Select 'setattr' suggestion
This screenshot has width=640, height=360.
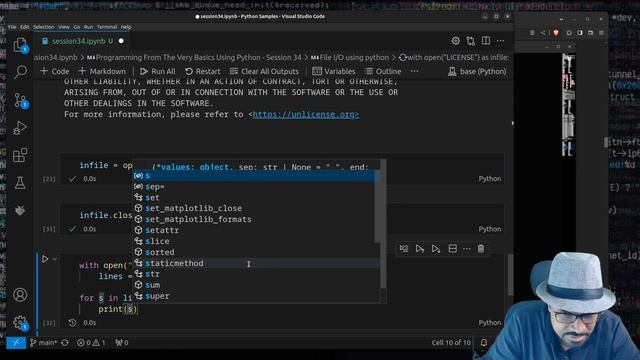coord(256,230)
